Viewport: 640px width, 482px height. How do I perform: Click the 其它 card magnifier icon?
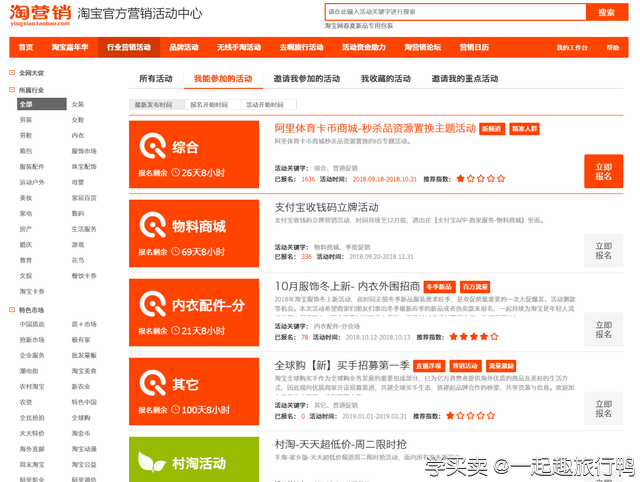[153, 383]
